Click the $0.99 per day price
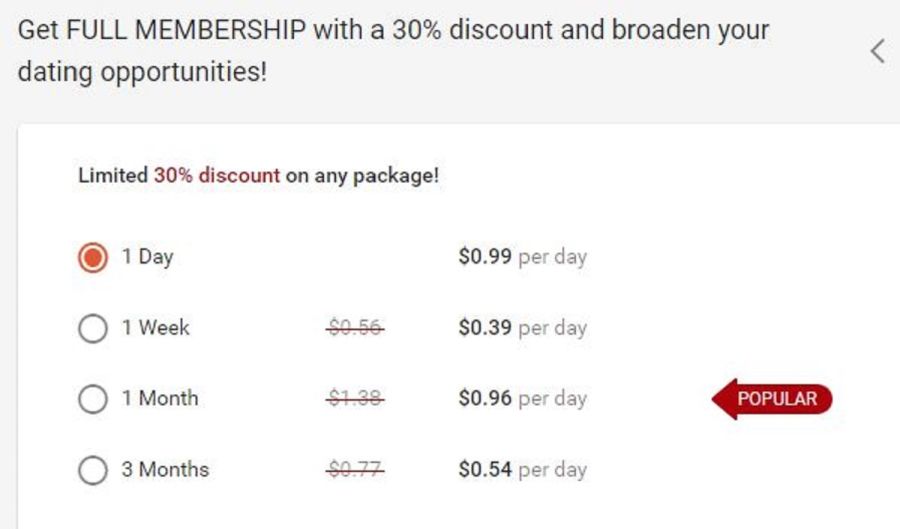The height and width of the screenshot is (529, 900). [523, 256]
